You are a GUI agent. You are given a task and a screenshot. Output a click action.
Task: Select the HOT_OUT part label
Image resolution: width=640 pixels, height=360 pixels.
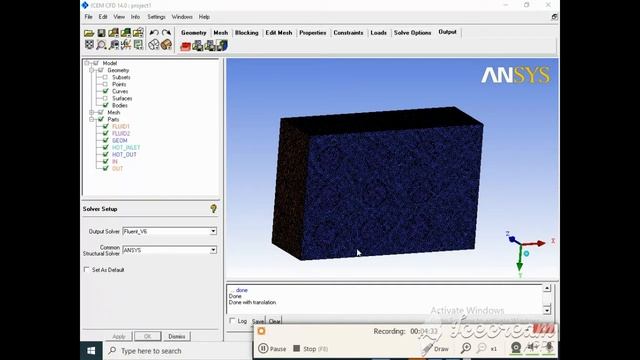(x=124, y=155)
